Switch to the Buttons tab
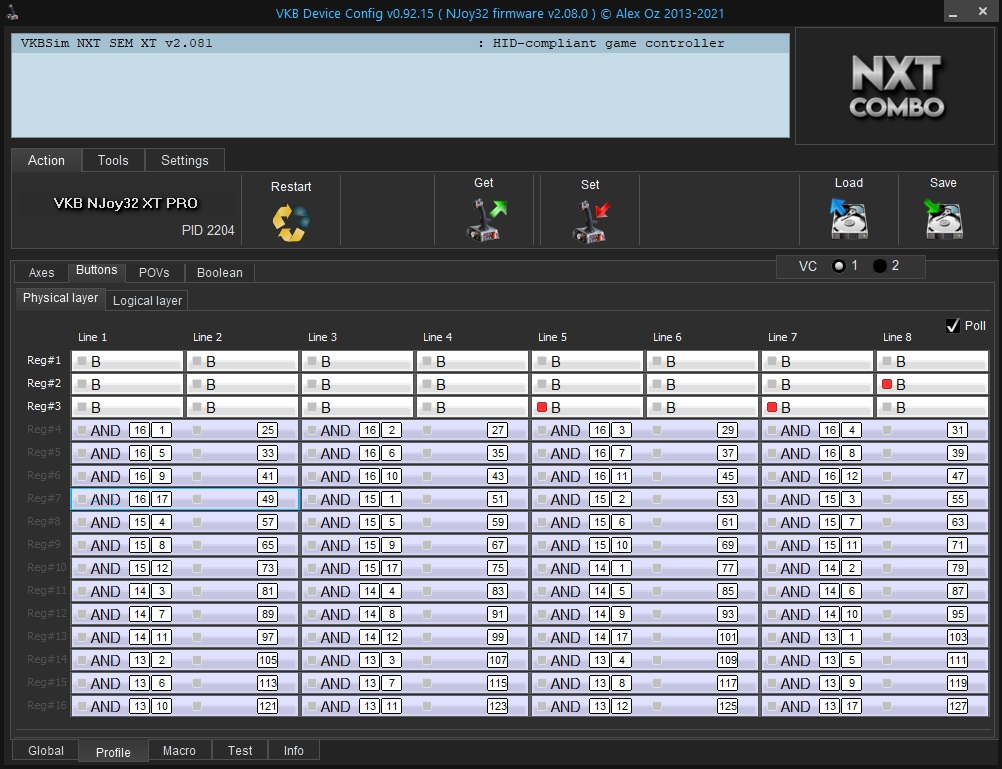This screenshot has width=1002, height=769. coord(96,270)
